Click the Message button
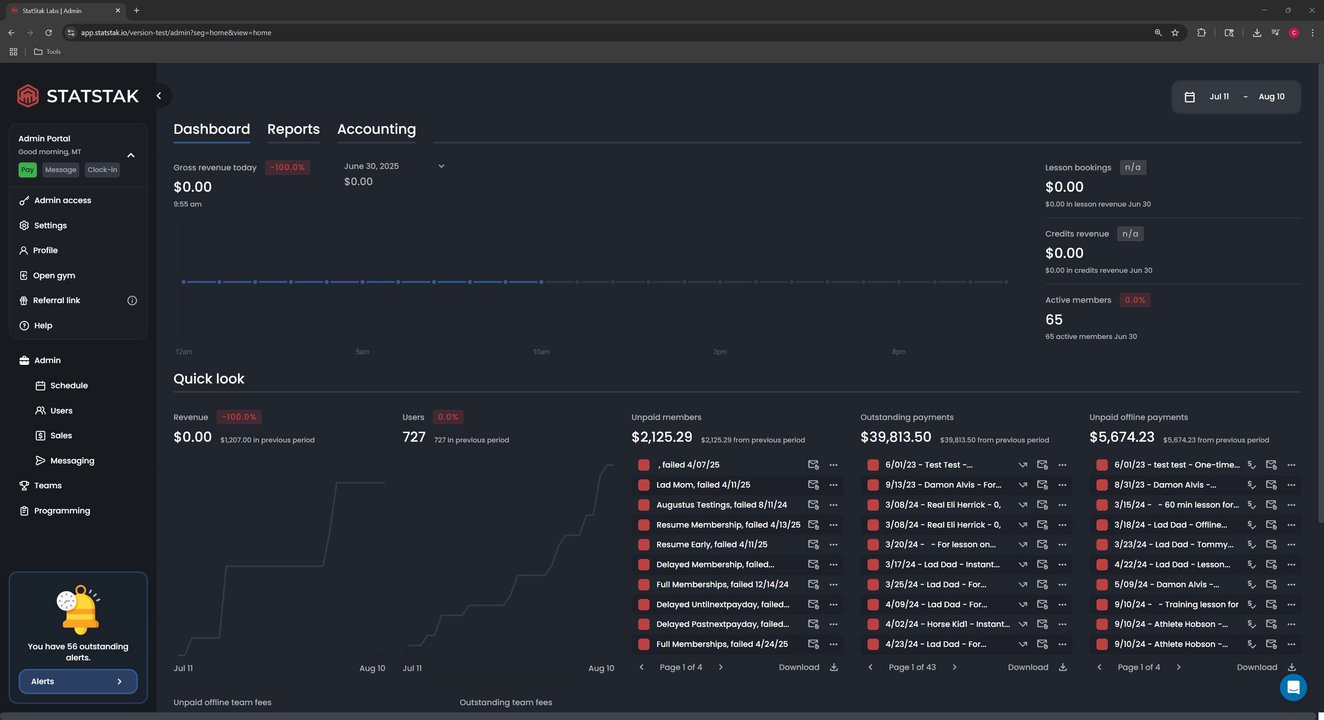This screenshot has width=1324, height=720. (x=60, y=170)
